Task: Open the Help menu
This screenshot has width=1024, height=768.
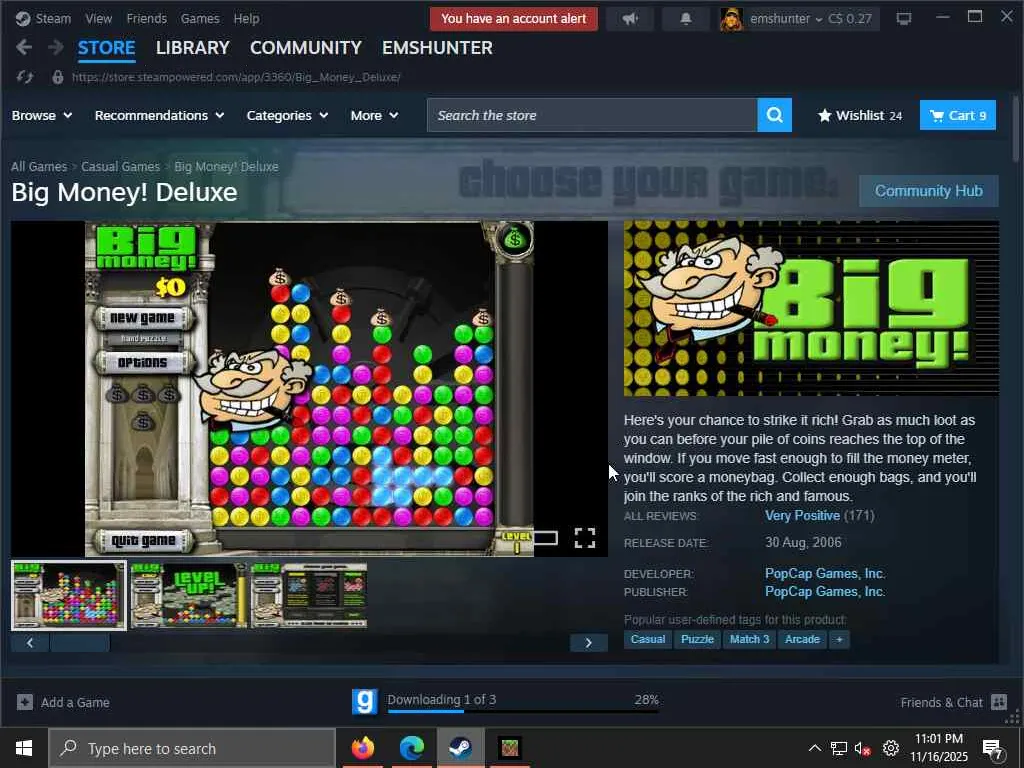Action: (x=246, y=19)
